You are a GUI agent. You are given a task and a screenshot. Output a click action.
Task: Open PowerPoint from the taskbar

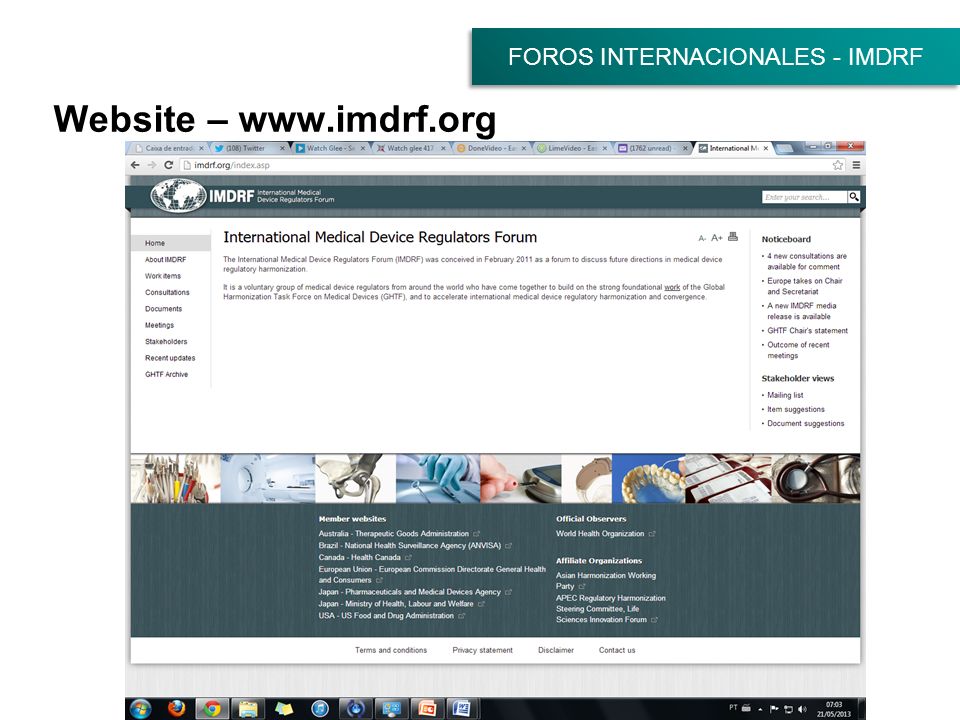427,709
